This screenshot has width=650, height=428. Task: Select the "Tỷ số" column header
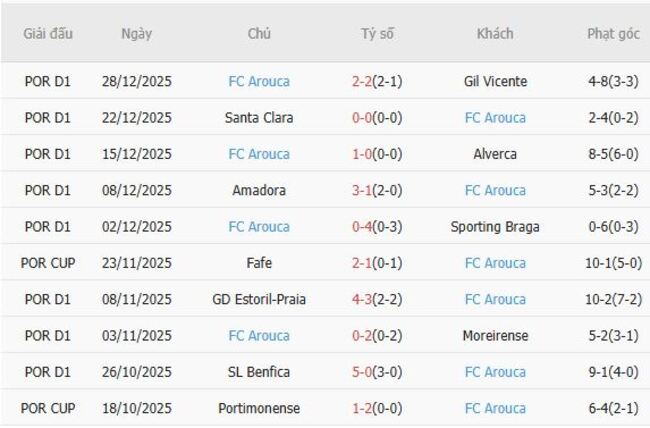(x=377, y=33)
